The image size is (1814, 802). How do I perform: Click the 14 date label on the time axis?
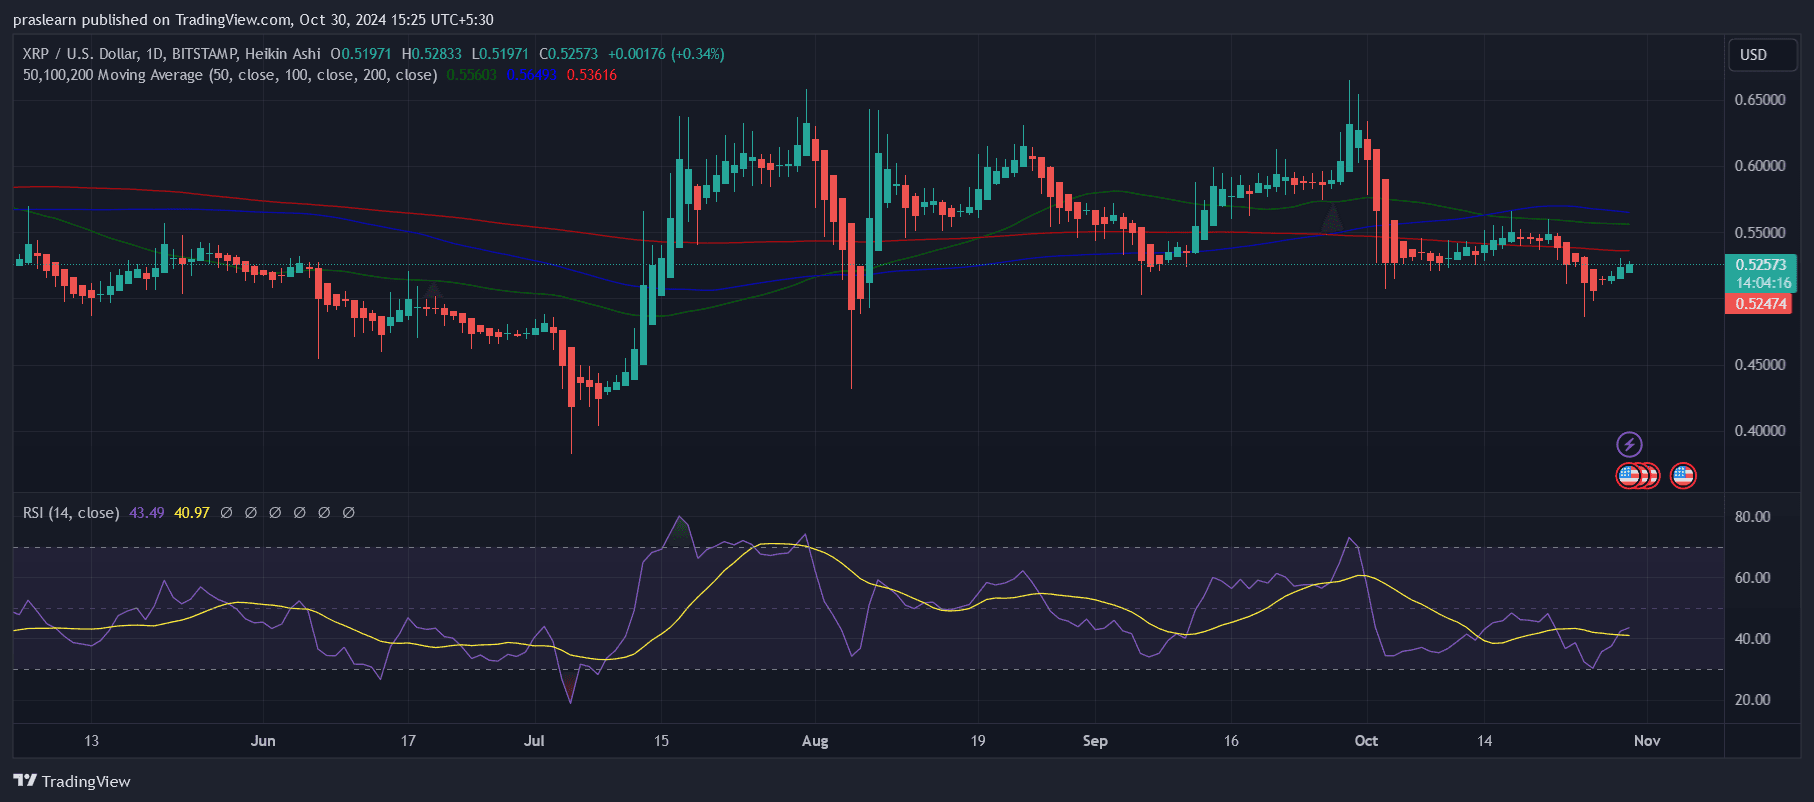[1485, 741]
